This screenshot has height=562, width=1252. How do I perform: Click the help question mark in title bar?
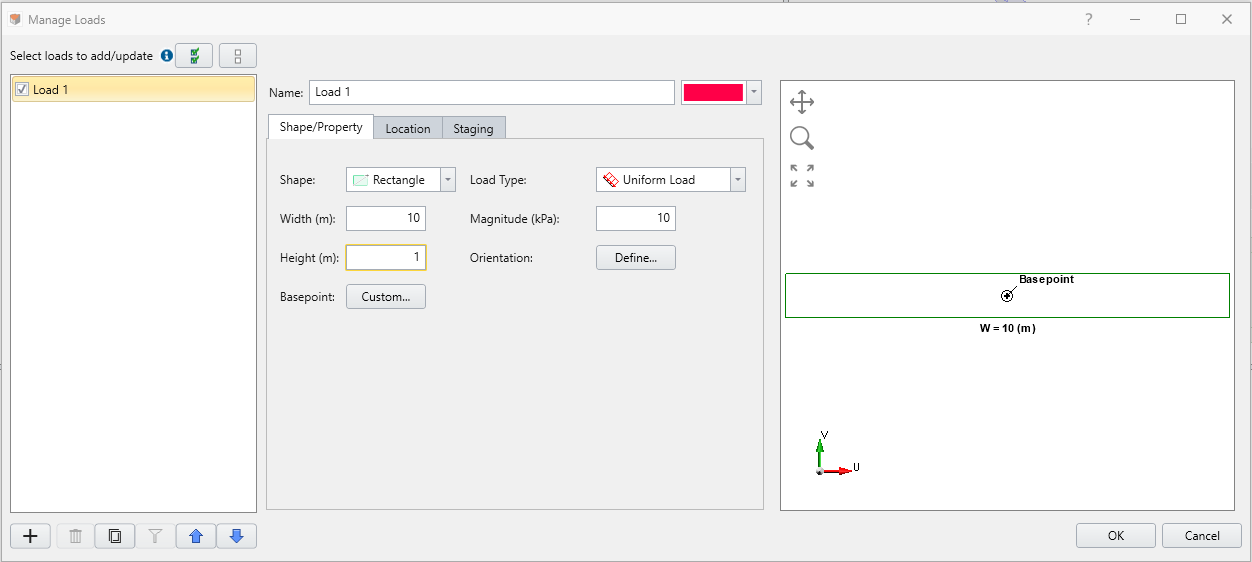[1089, 19]
